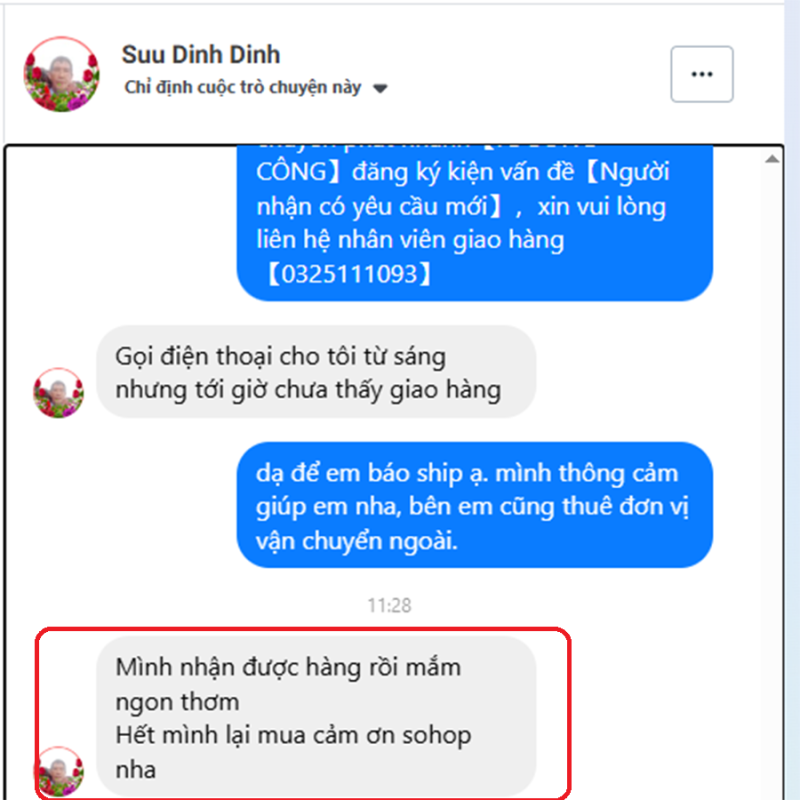Screen dimensions: 800x800
Task: Click "vận chuyển ngoài" text in blue reply
Action: (x=357, y=541)
